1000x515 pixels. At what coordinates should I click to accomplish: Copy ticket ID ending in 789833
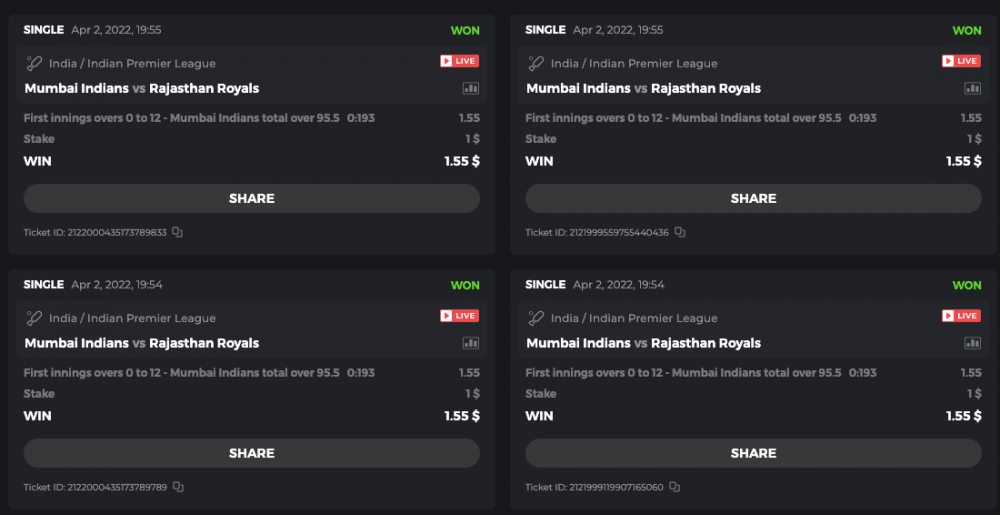[x=177, y=232]
